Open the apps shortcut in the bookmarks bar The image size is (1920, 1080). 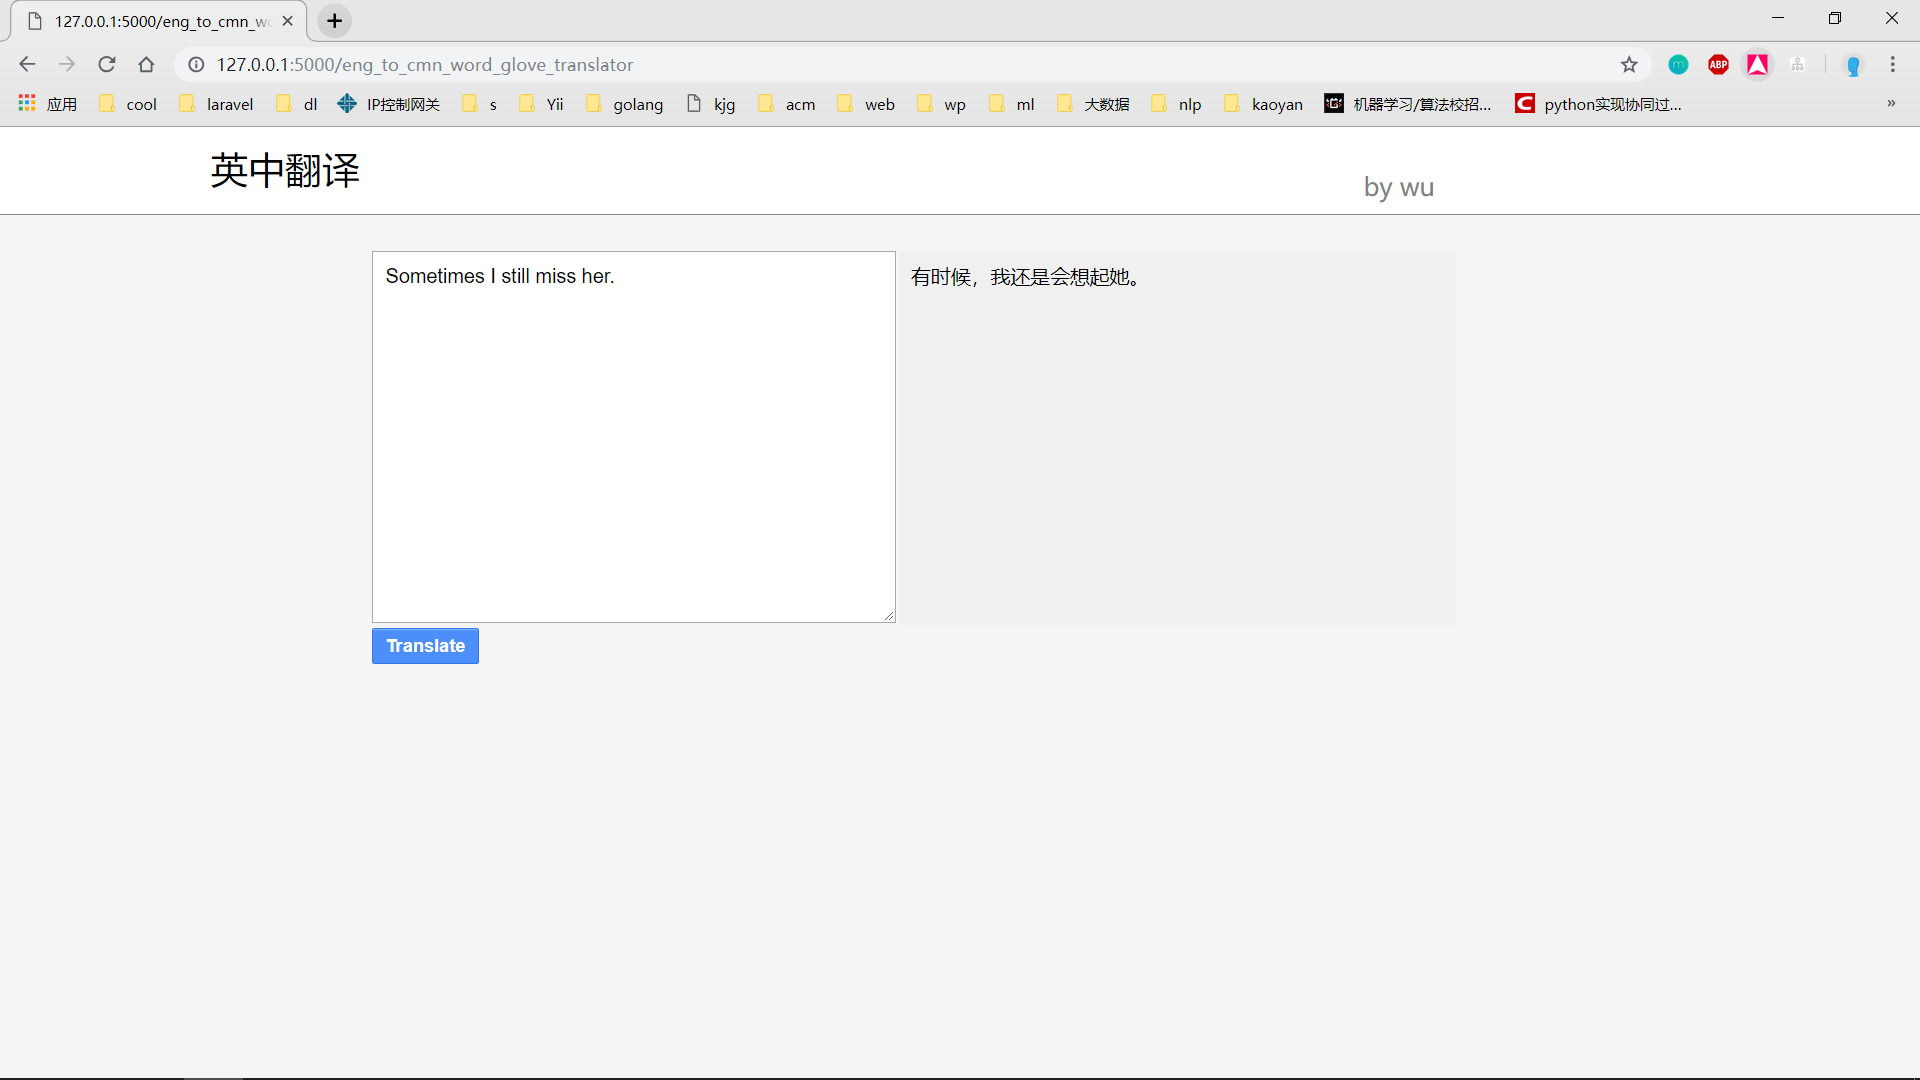click(47, 104)
